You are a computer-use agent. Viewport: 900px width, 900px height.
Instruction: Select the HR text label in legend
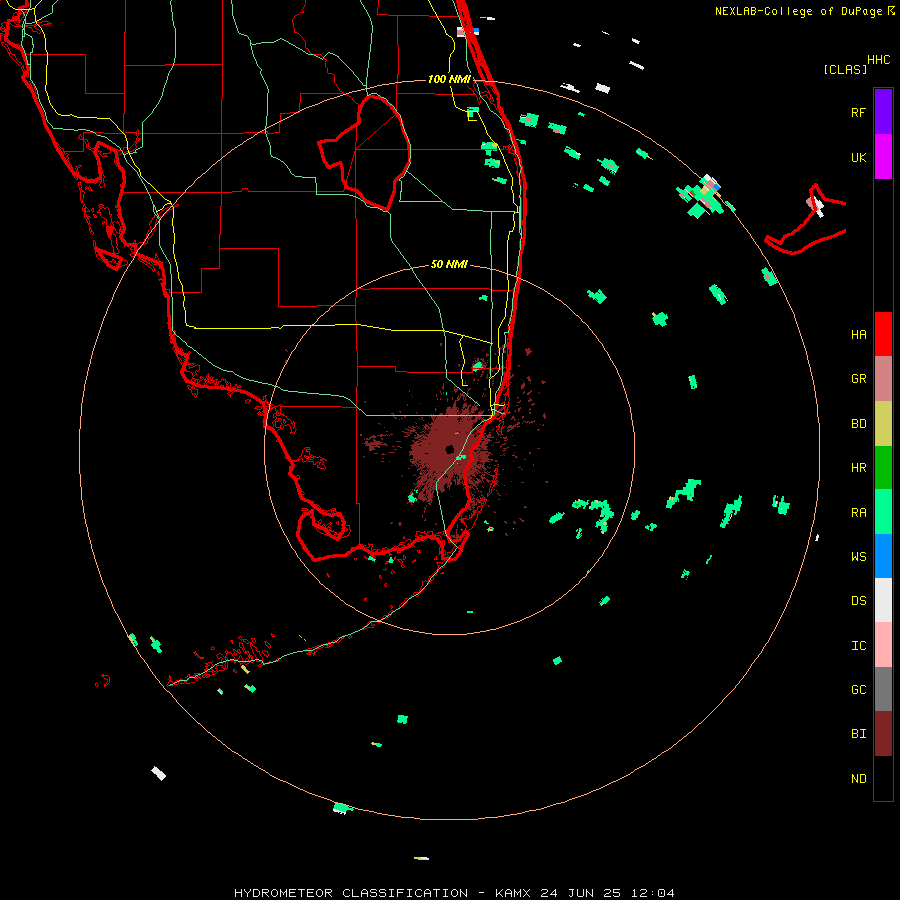tap(858, 468)
